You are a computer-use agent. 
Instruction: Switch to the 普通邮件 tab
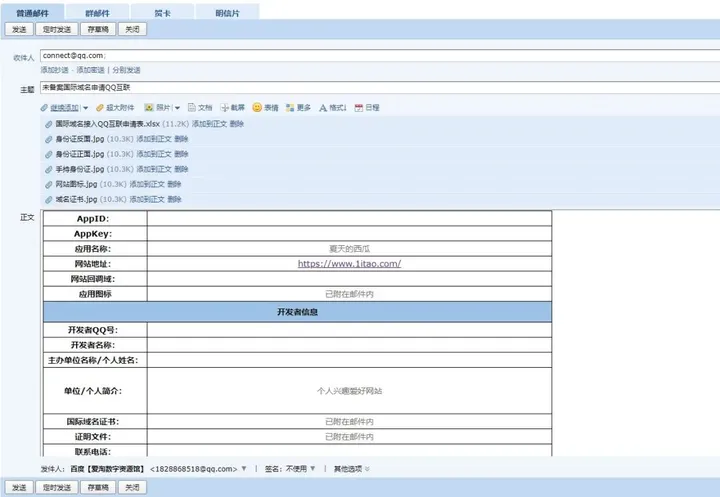point(33,13)
